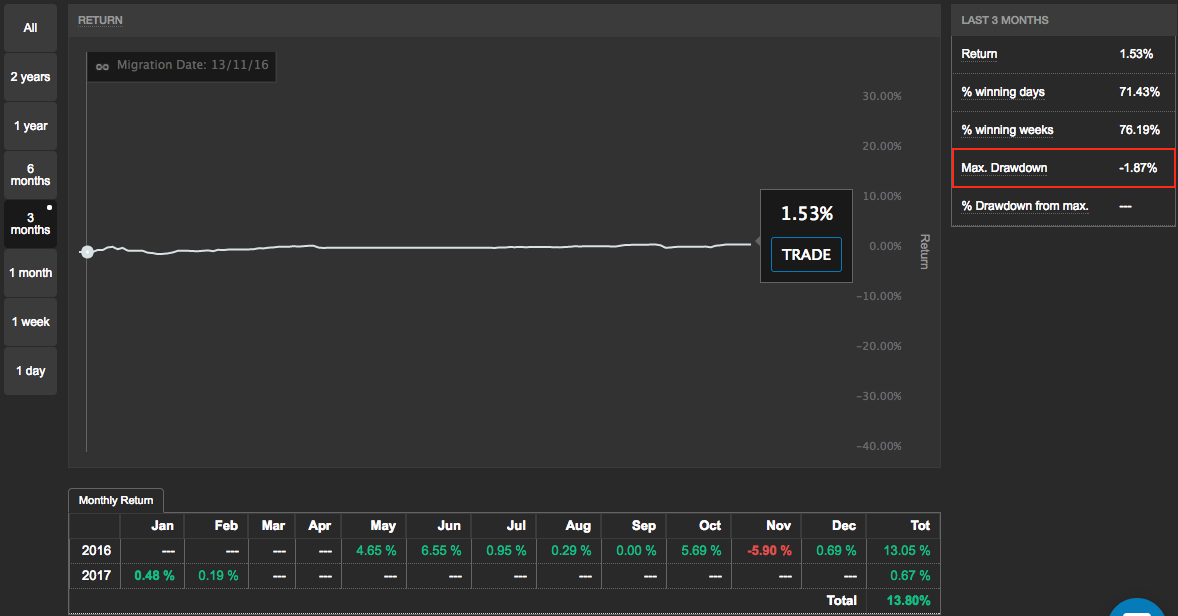
Task: Show returns for 1 week
Action: 30,322
